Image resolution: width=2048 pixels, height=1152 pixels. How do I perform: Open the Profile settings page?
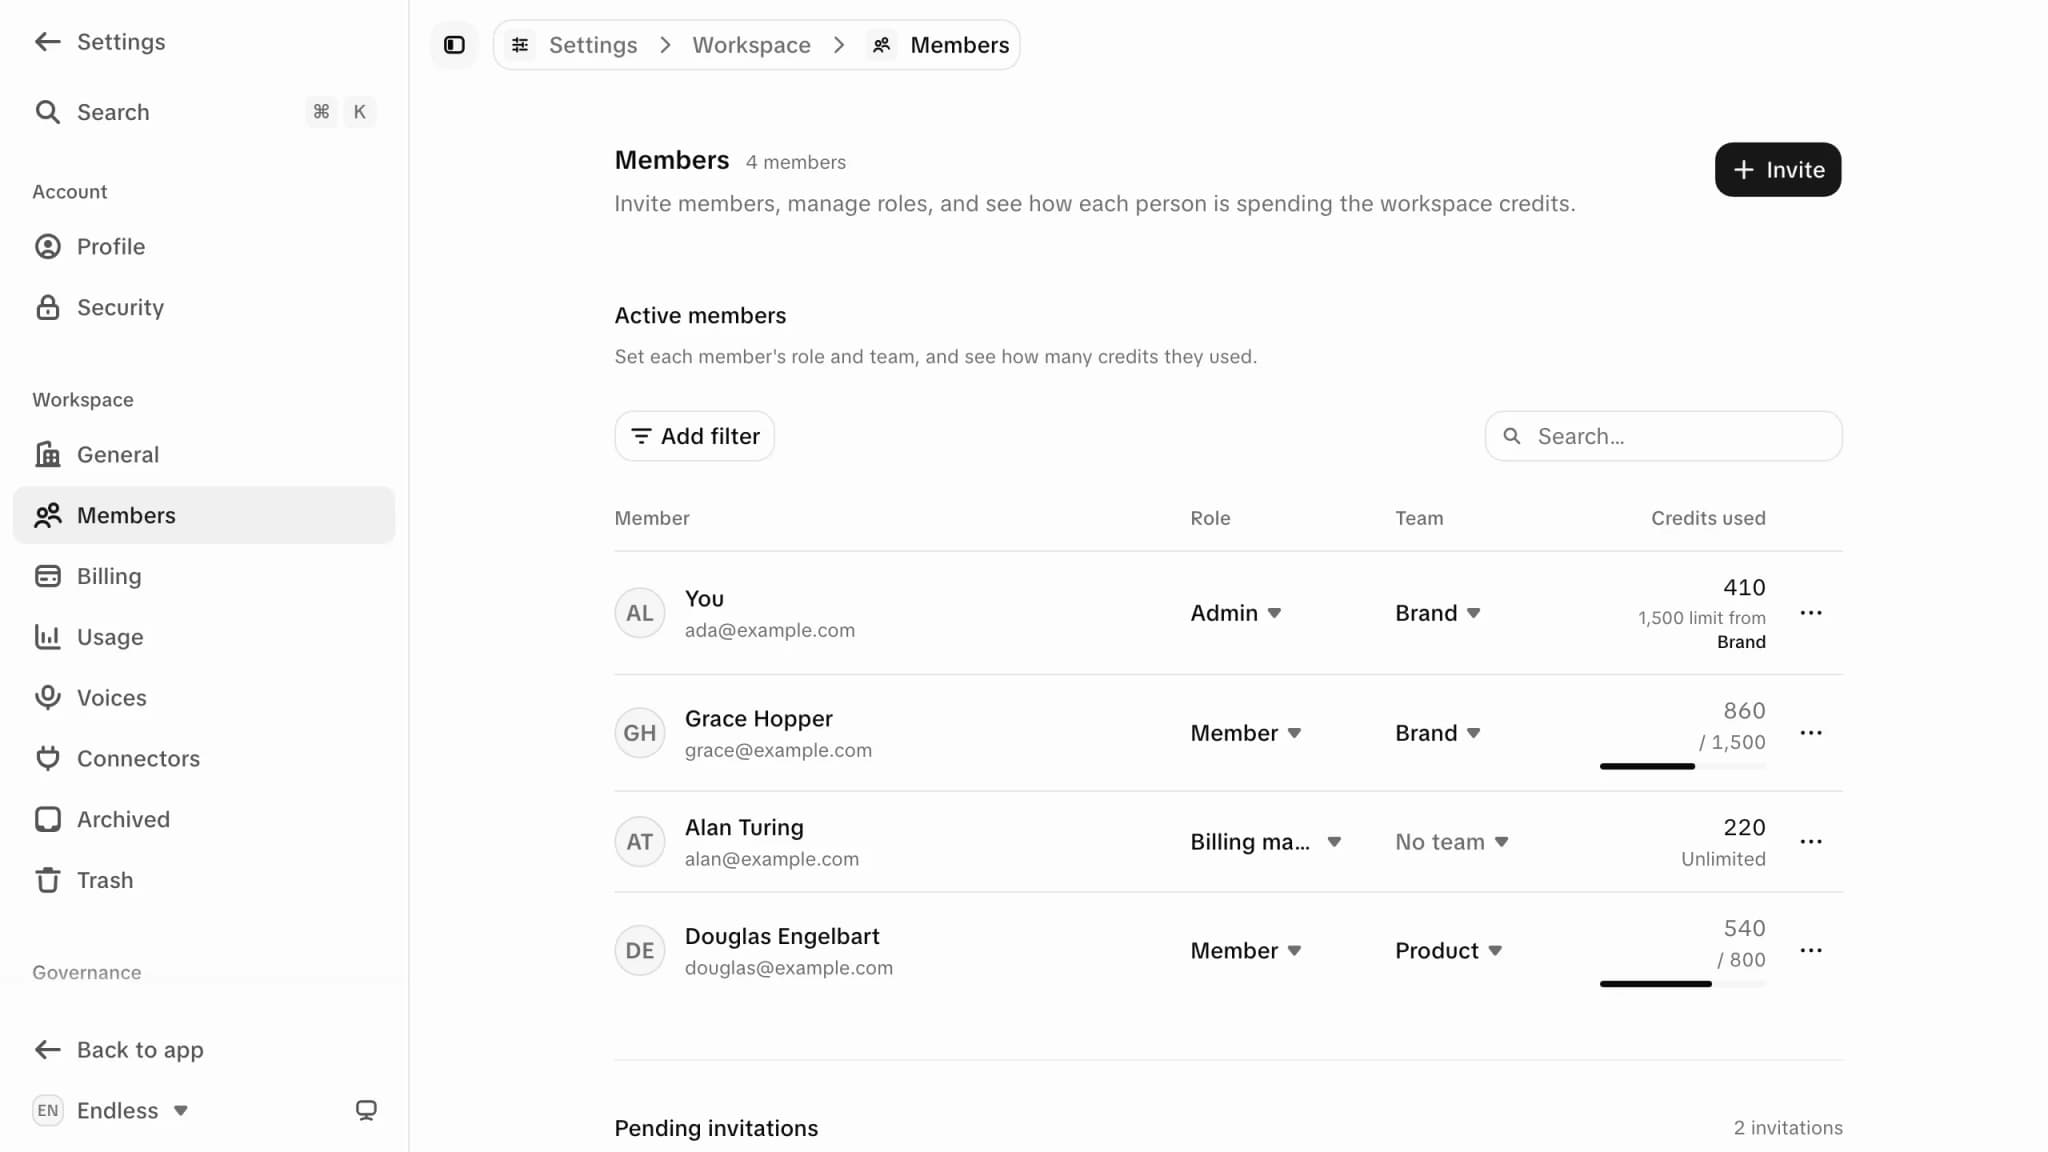(204, 247)
